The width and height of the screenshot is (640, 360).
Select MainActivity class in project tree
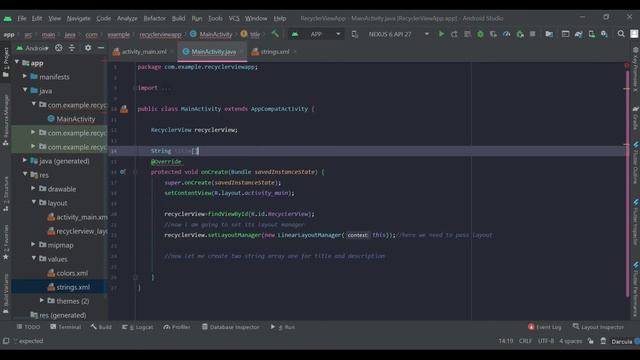pyautogui.click(x=72, y=119)
